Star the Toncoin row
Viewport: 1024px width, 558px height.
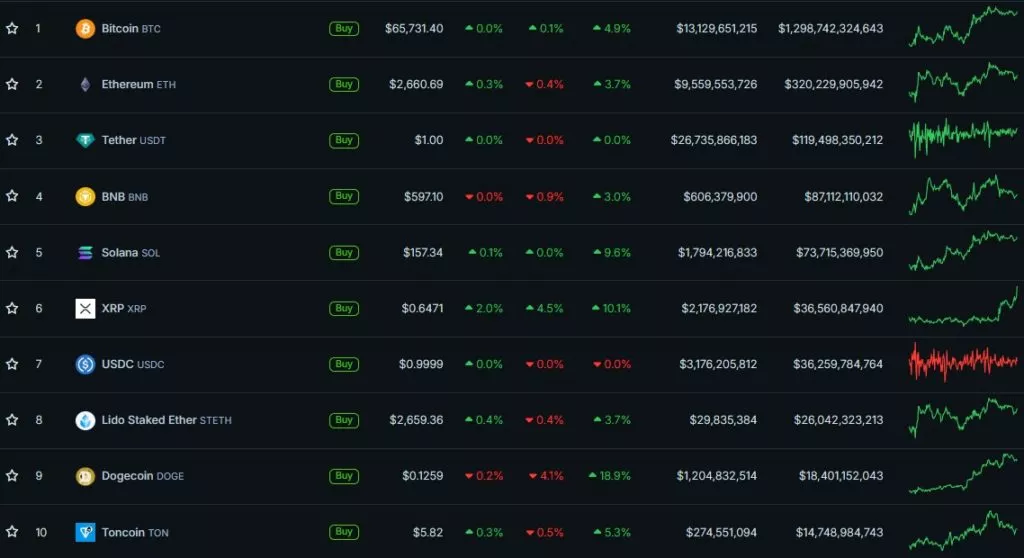[x=12, y=533]
